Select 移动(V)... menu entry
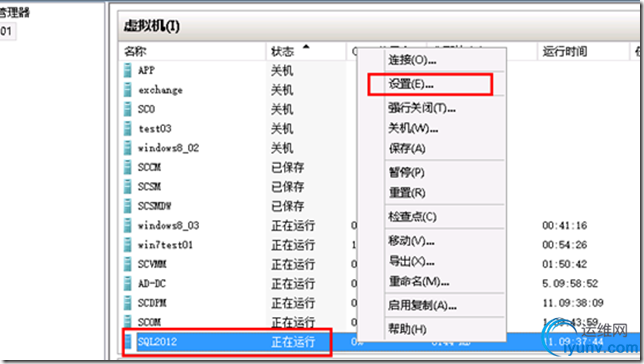The height and width of the screenshot is (364, 644). [x=411, y=241]
